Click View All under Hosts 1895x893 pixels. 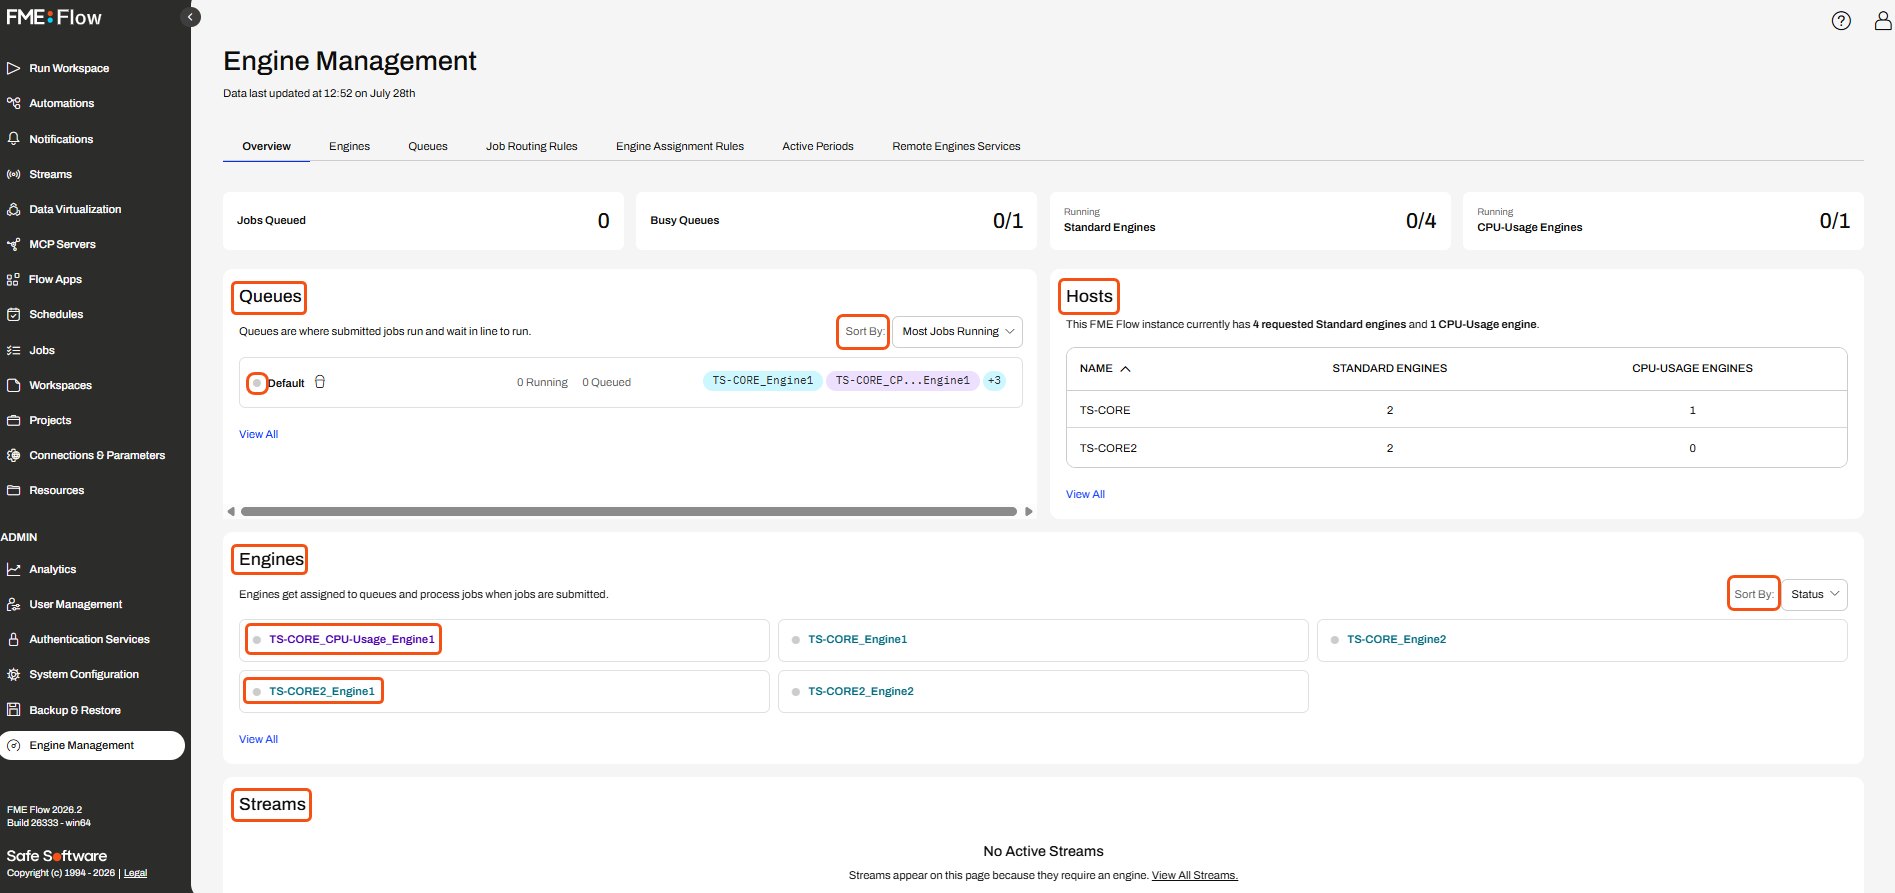click(1085, 494)
